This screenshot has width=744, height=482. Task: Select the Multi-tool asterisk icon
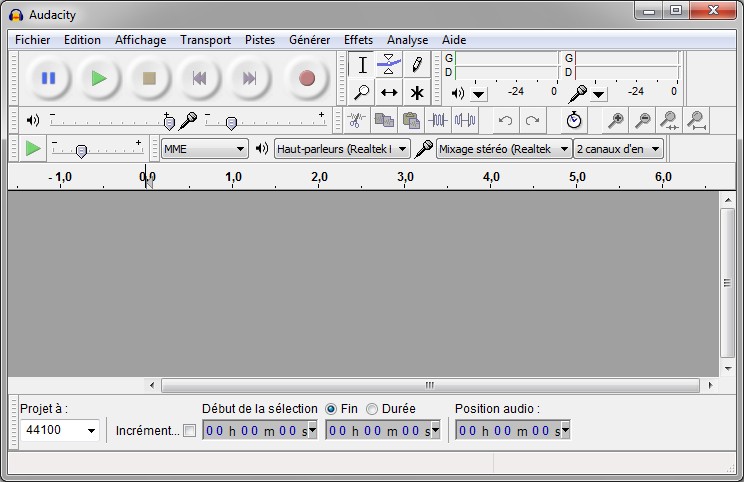pos(417,93)
